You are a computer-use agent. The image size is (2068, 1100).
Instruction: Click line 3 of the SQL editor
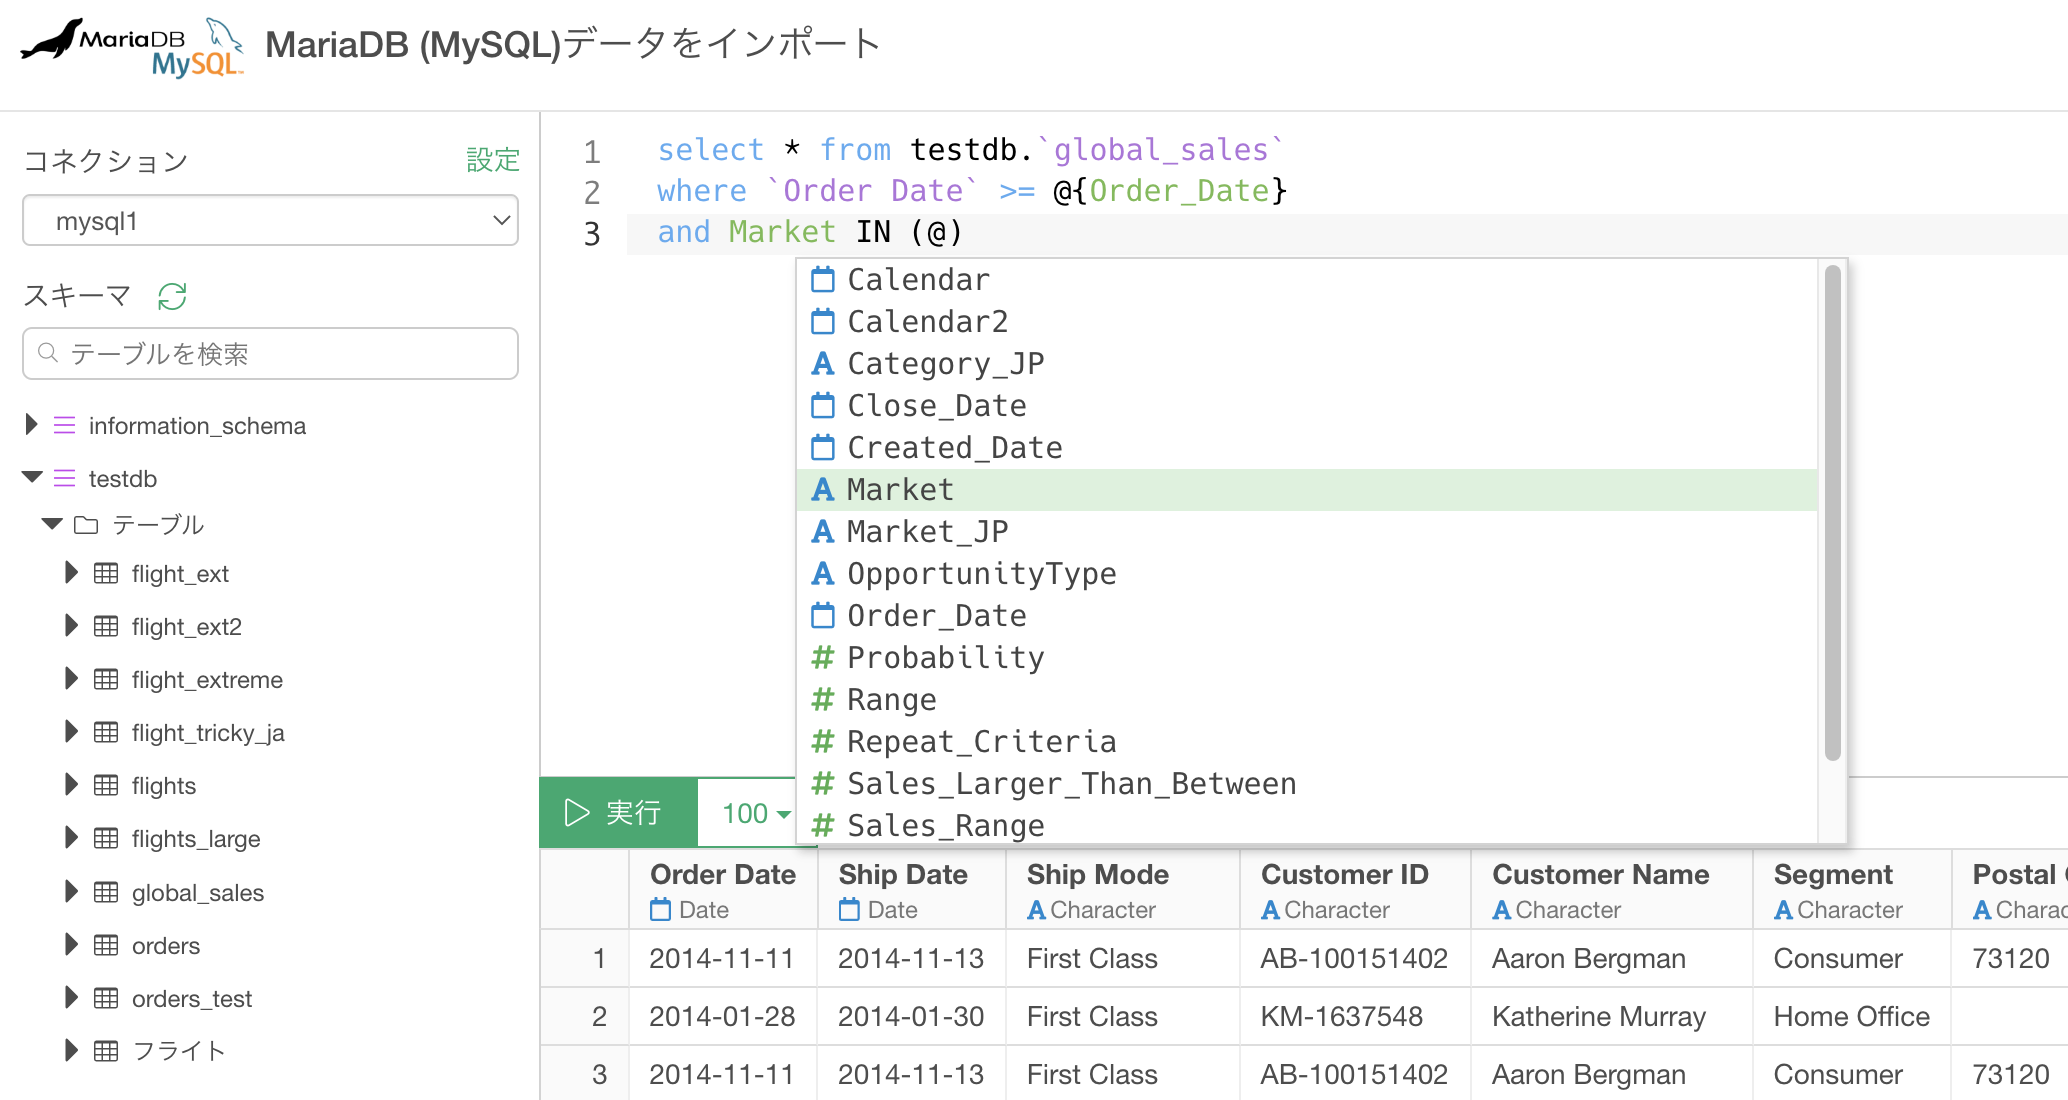click(x=1345, y=233)
